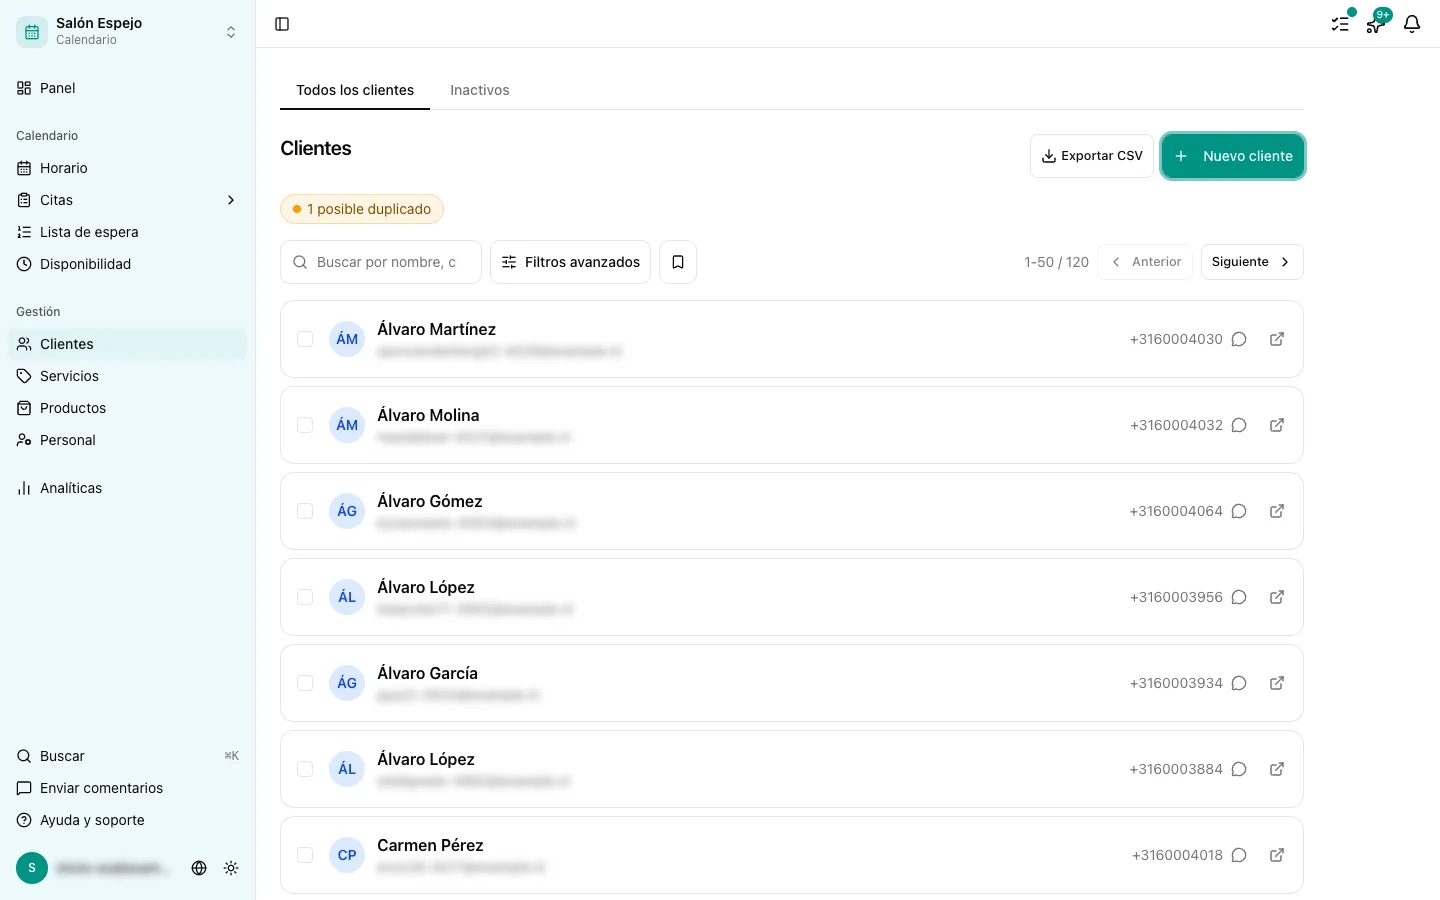
Task: Click the CP avatar of Carmen Pérez
Action: (x=347, y=855)
